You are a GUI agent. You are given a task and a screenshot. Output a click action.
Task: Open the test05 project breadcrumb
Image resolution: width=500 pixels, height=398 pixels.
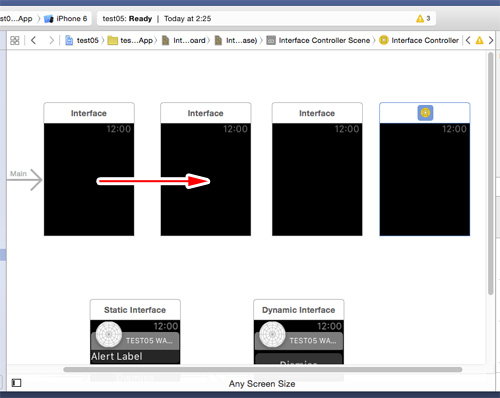pos(82,40)
